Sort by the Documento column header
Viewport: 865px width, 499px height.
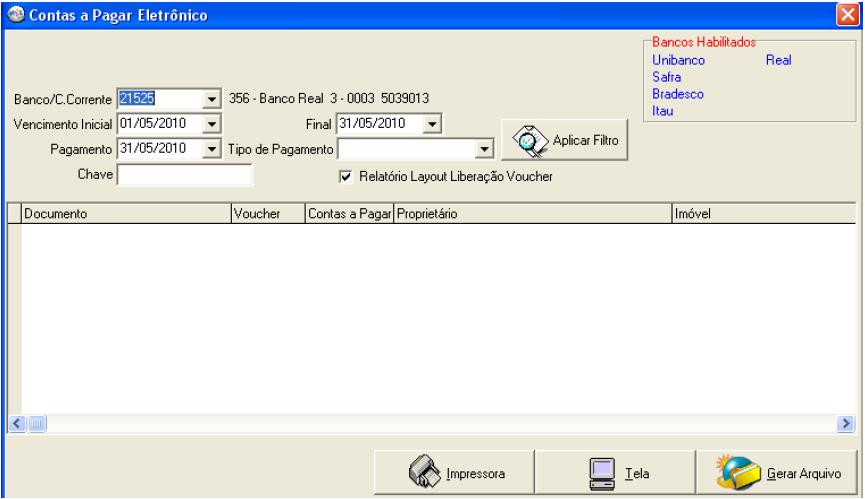click(125, 214)
